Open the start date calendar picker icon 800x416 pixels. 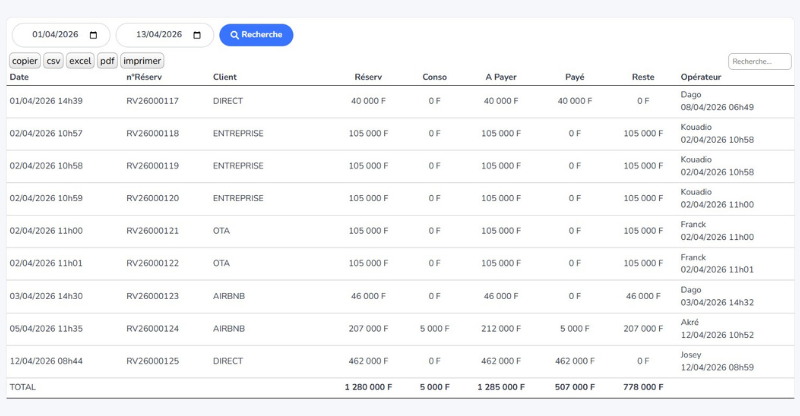pos(94,35)
